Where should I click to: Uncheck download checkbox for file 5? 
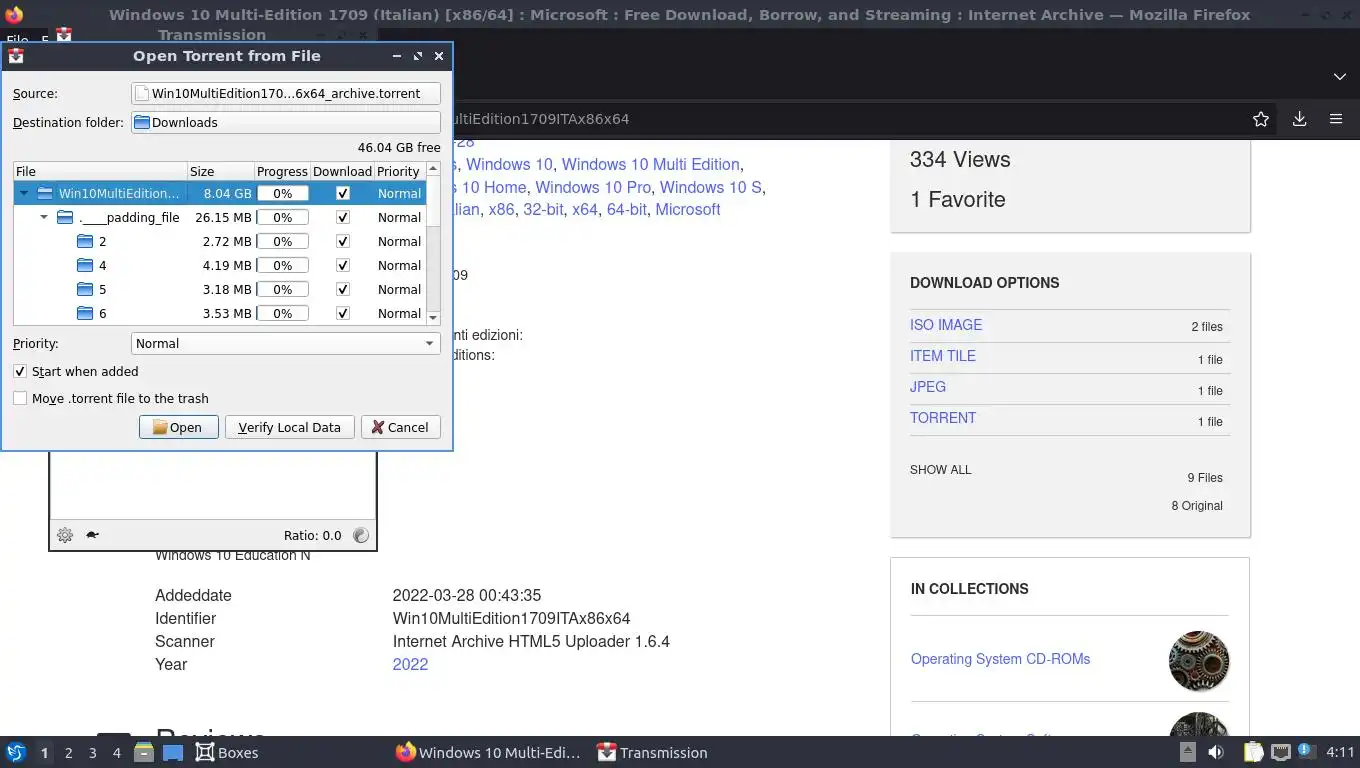click(343, 289)
